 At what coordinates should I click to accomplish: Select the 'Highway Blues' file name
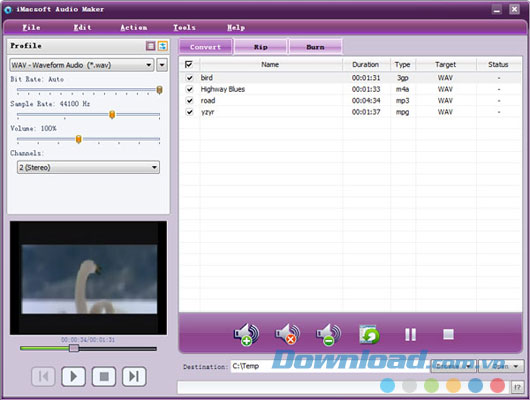click(x=222, y=89)
